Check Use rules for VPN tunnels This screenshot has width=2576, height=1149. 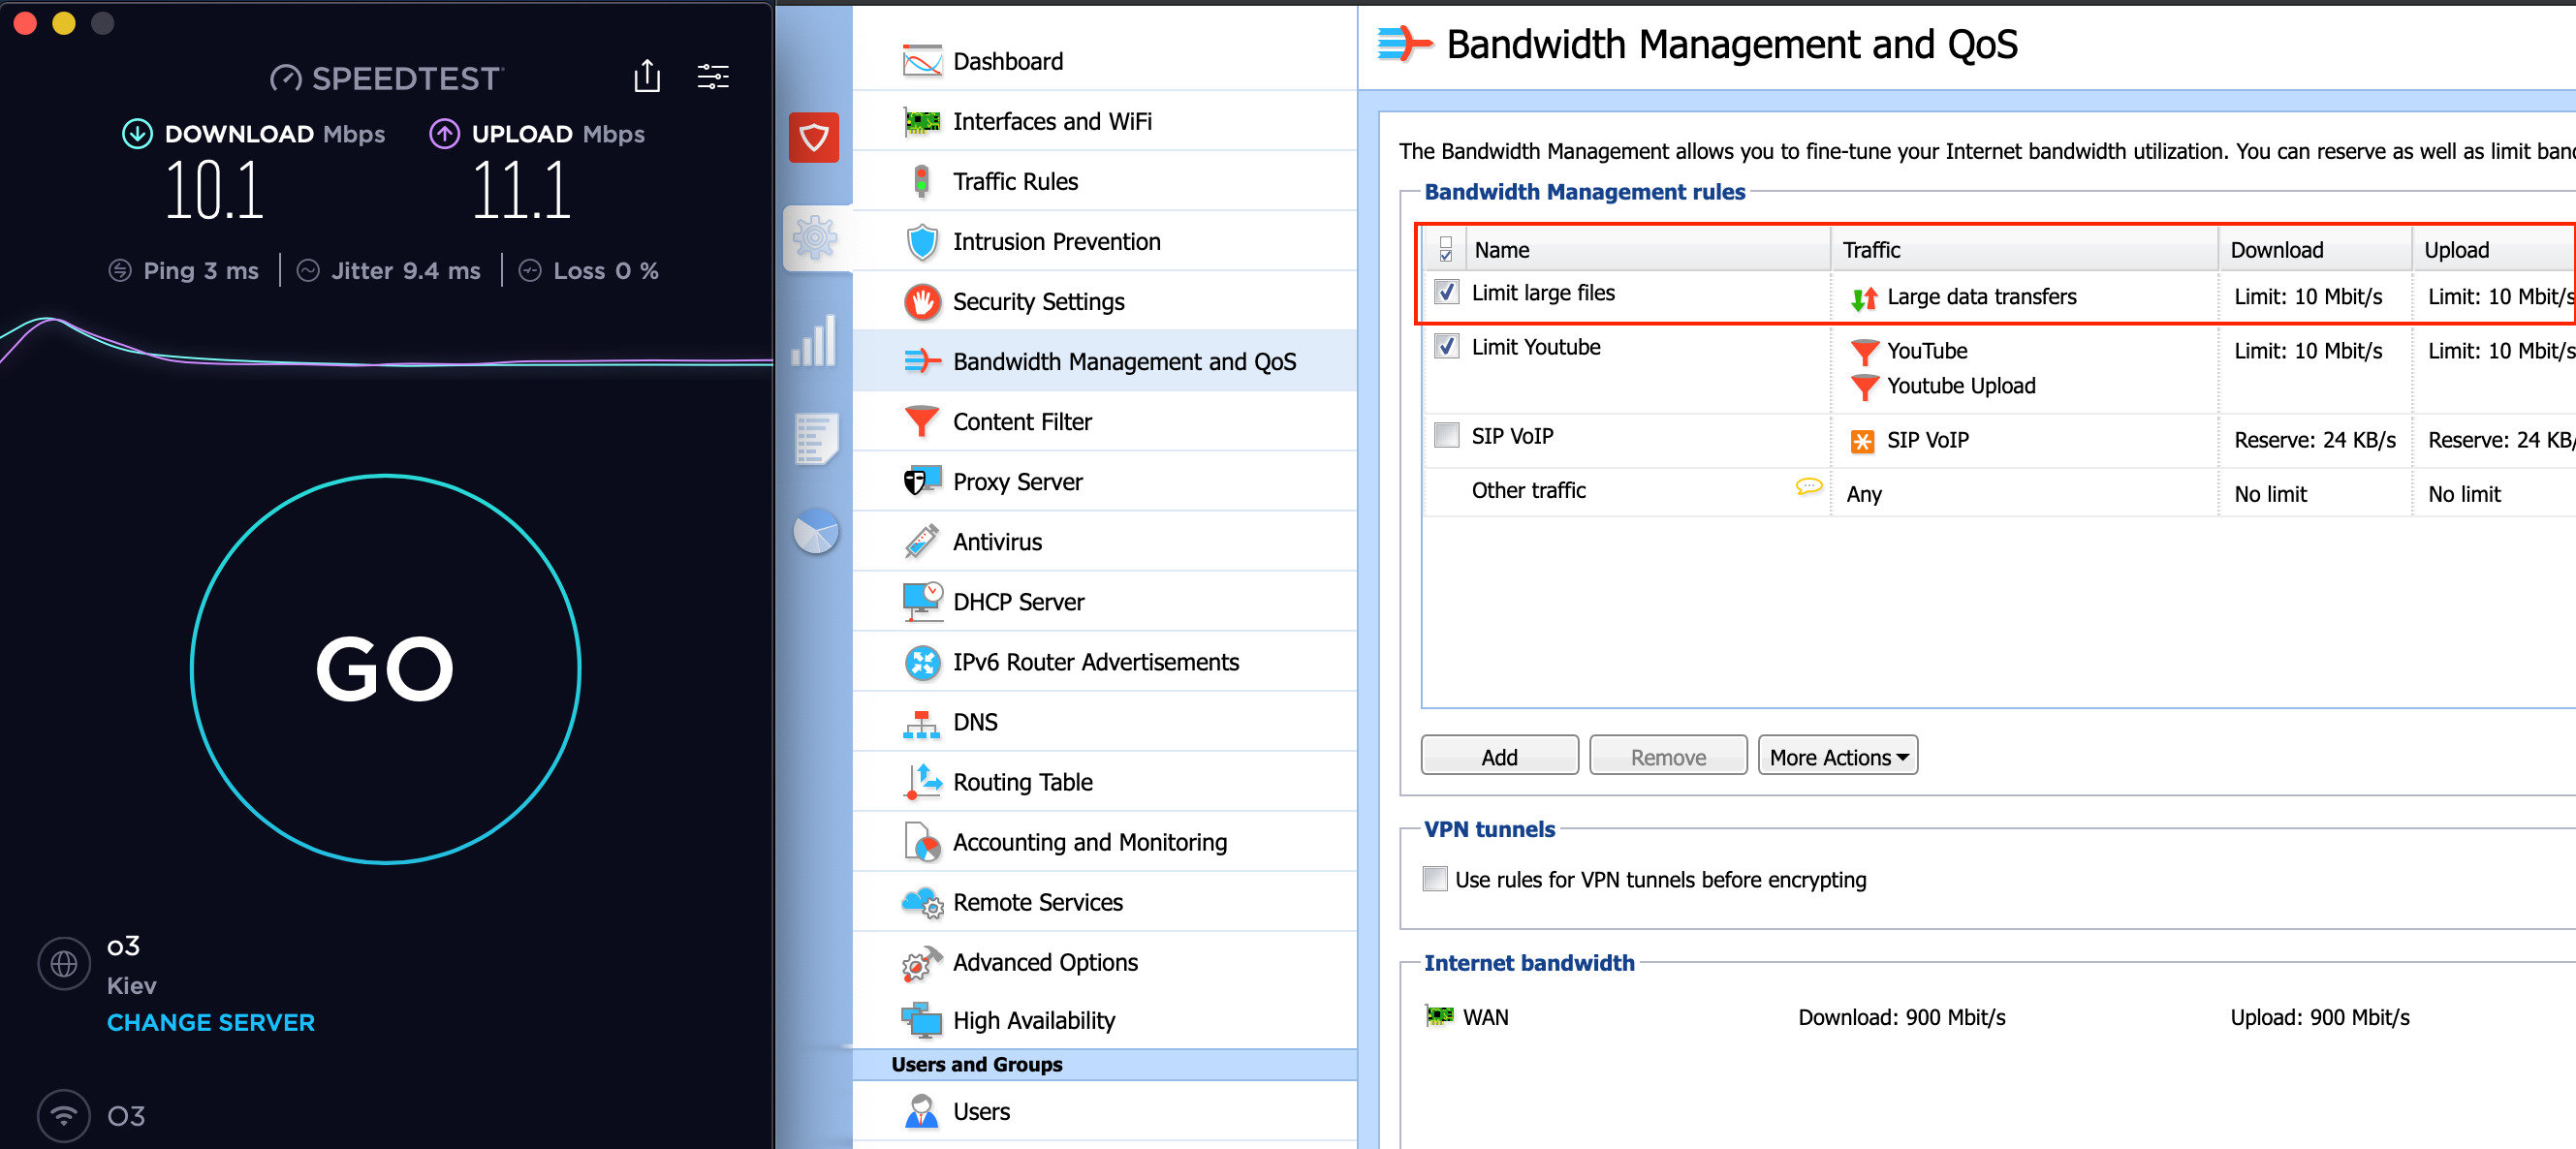(x=1434, y=878)
